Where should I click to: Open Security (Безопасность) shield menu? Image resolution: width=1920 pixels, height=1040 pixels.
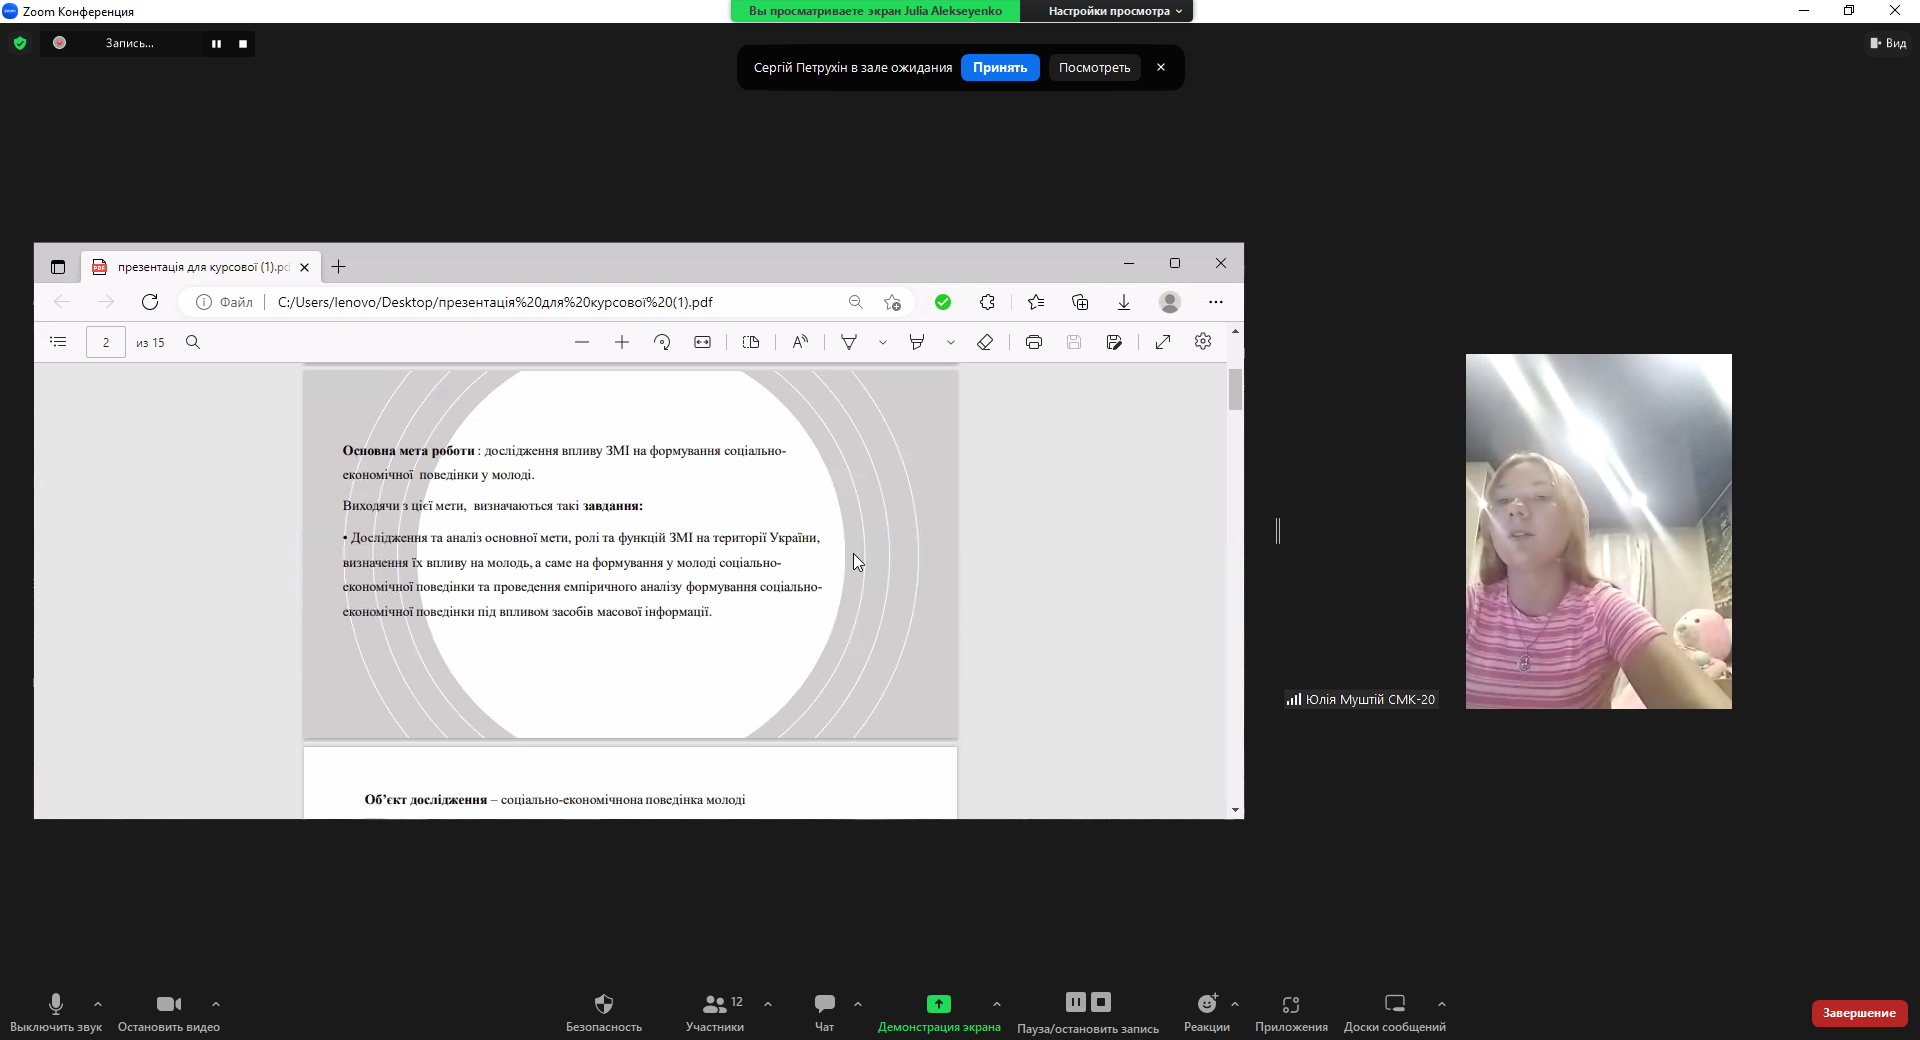[604, 1012]
